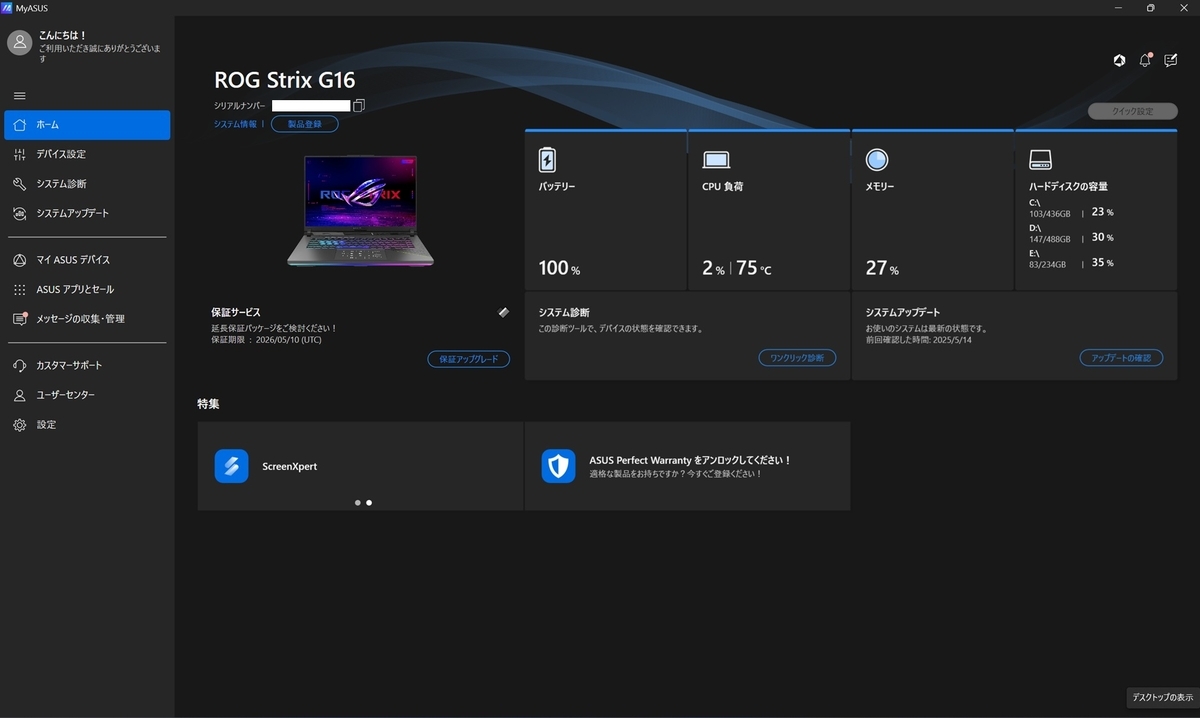Open カスタマーサポート in the sidebar
Viewport: 1200px width, 718px height.
(87, 365)
